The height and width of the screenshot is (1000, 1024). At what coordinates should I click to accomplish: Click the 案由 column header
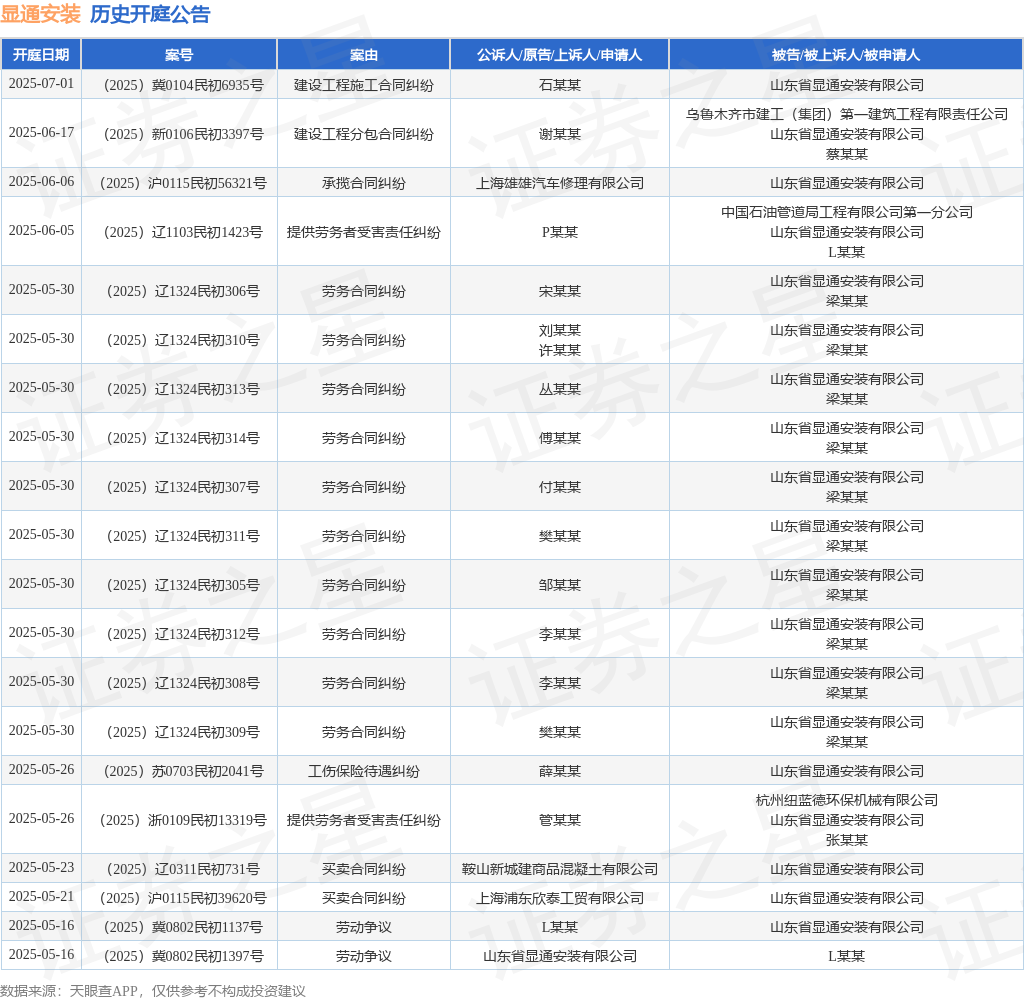coord(364,55)
